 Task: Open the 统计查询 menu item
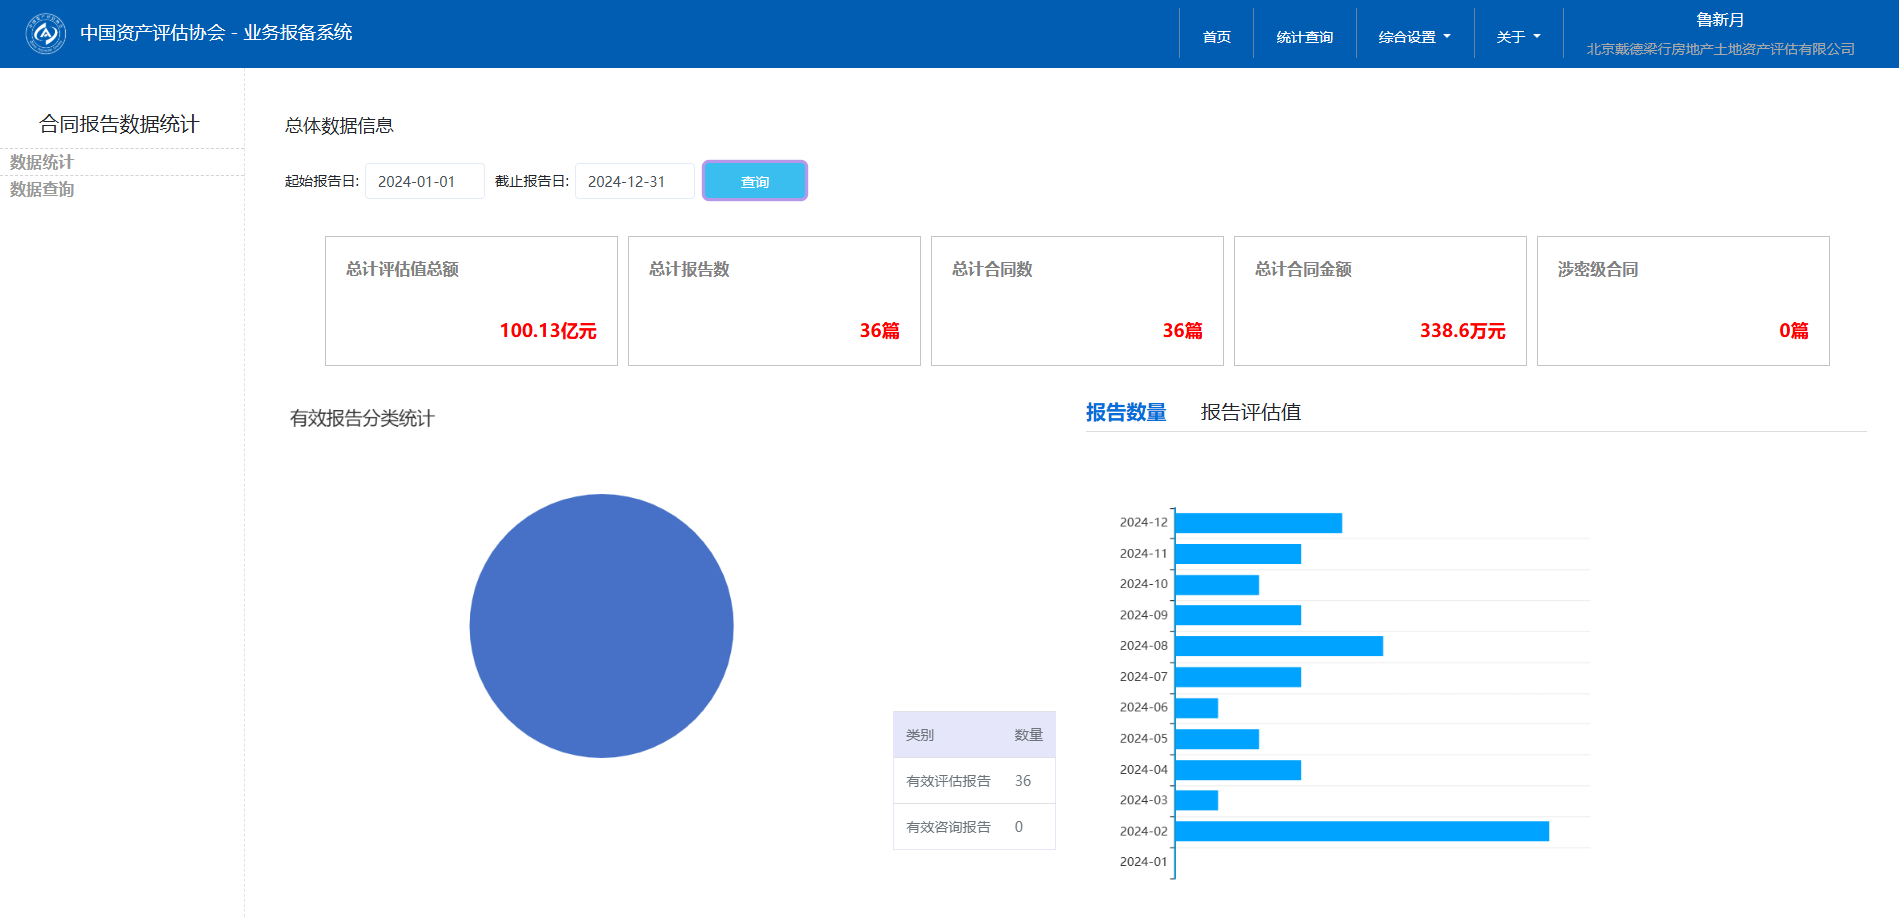(1304, 37)
